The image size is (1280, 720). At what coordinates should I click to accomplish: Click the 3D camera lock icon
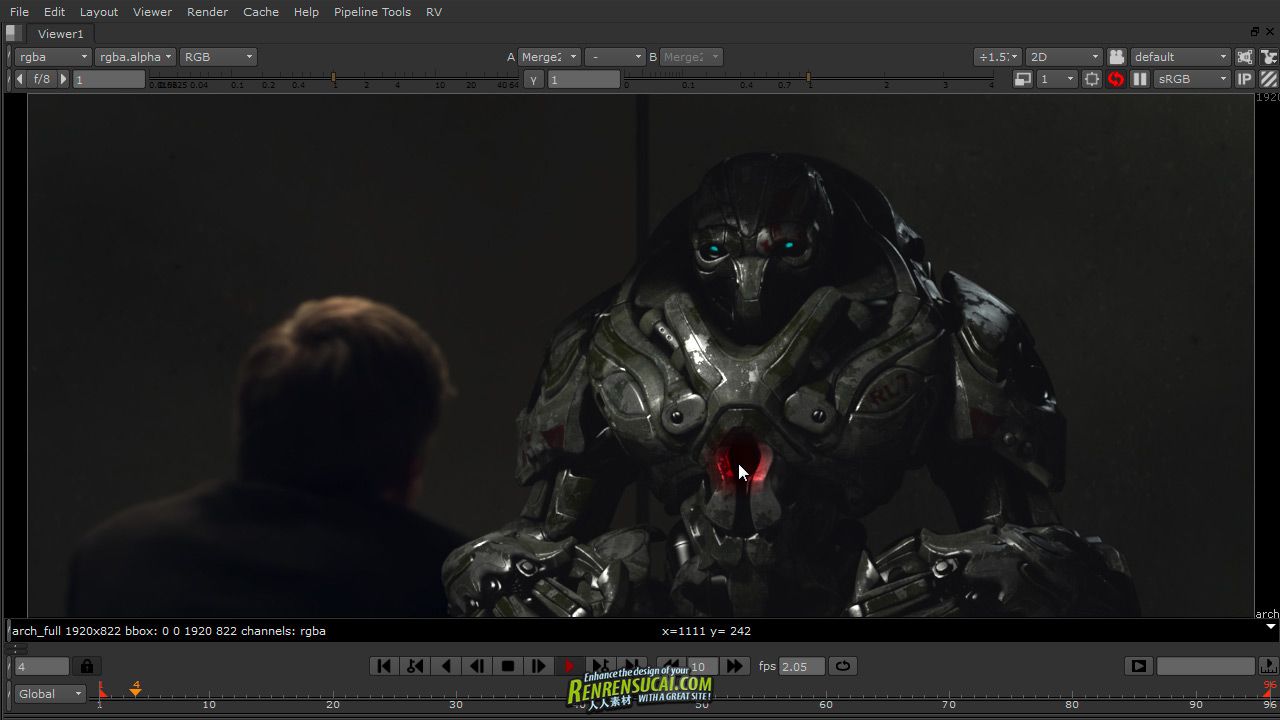(x=1117, y=57)
